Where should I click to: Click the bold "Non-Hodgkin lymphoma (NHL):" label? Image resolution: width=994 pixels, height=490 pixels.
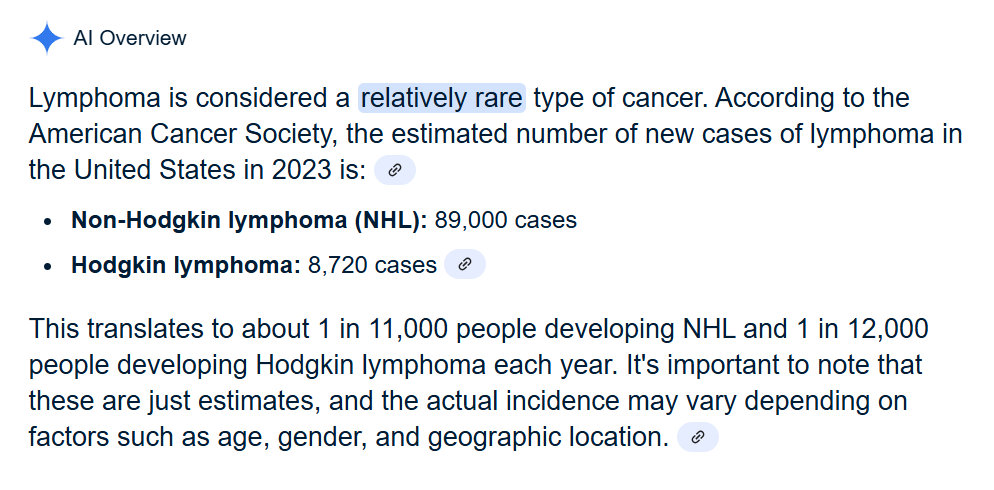coord(249,220)
